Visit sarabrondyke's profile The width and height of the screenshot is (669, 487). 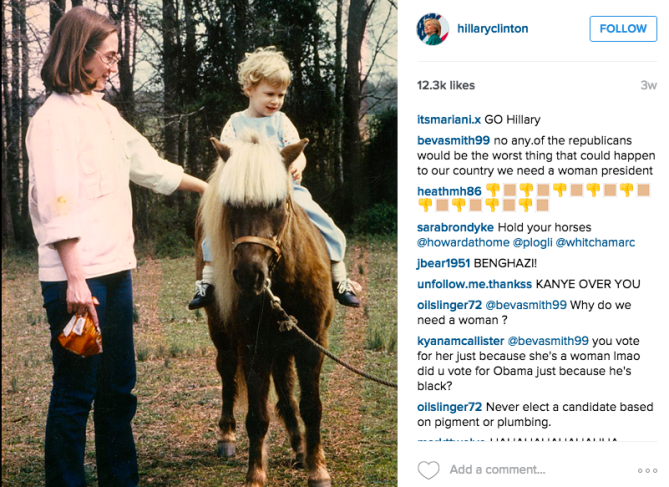(455, 227)
